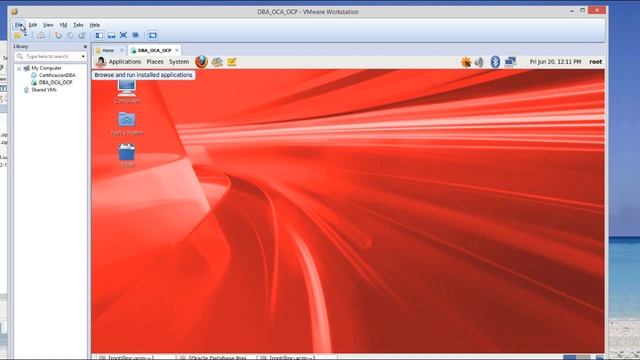Click the revert to snapshot toolbar icon

tap(70, 36)
